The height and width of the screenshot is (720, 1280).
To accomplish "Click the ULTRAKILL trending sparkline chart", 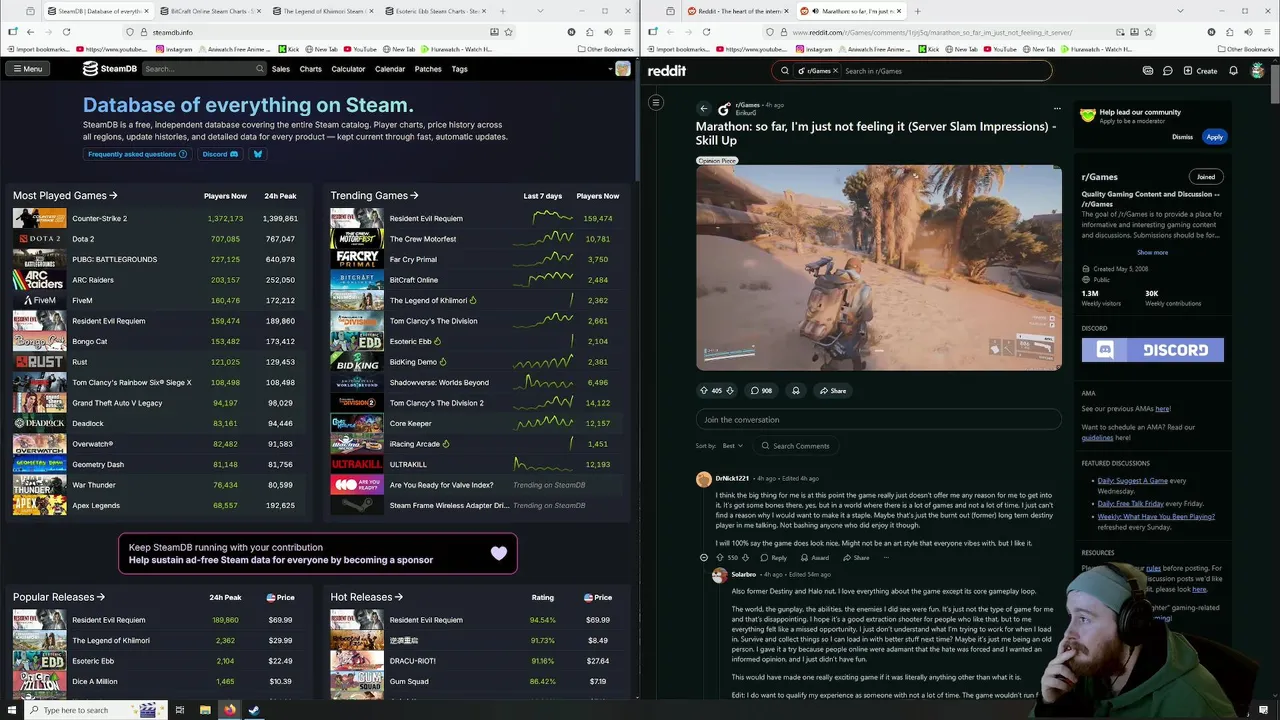I will [x=543, y=464].
